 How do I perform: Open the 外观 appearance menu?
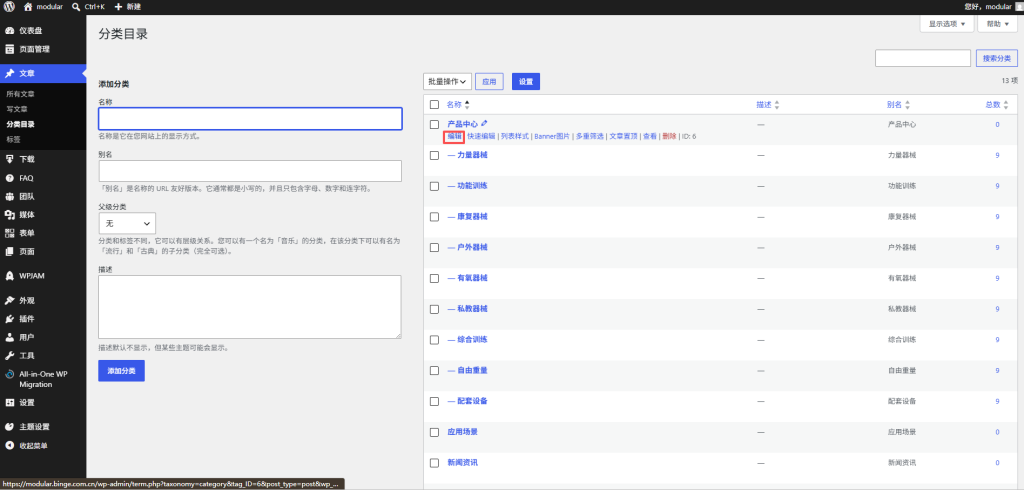point(43,301)
